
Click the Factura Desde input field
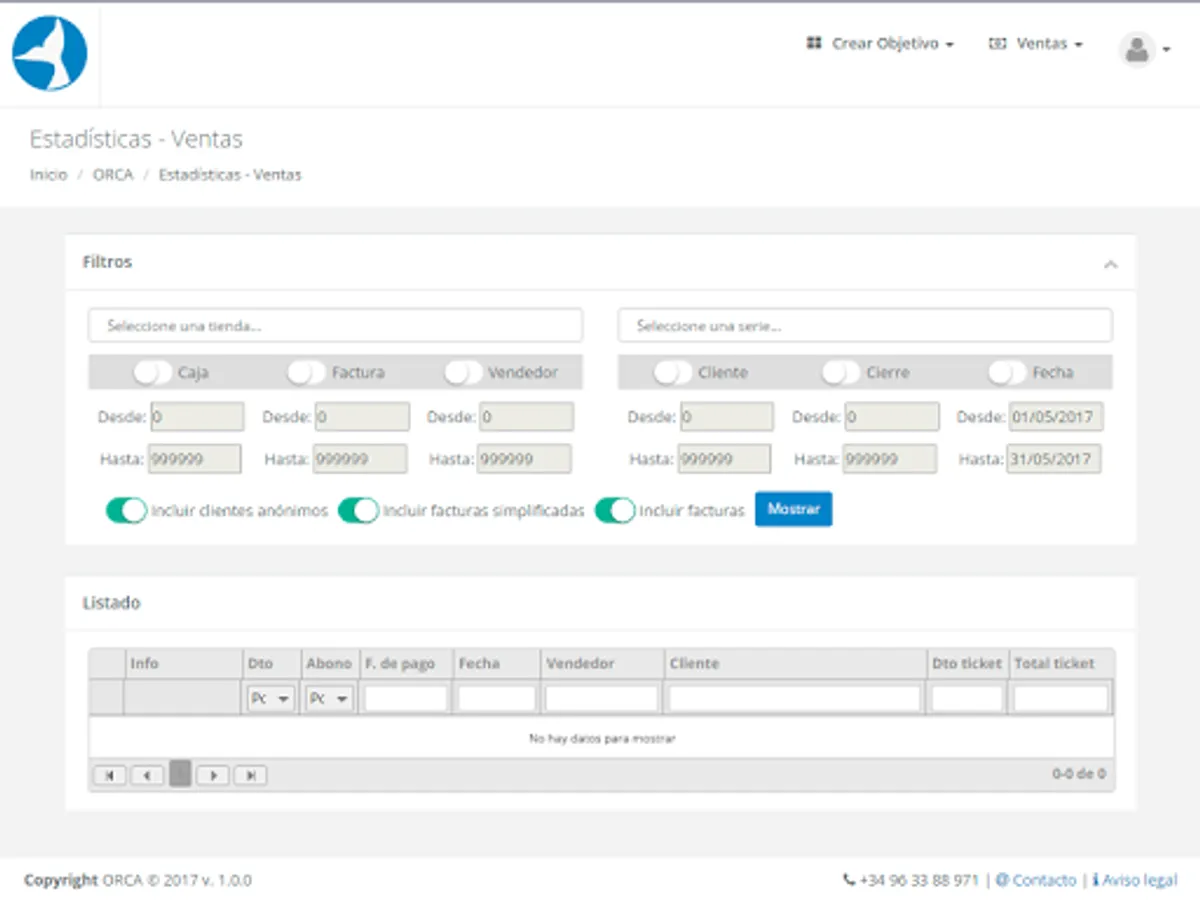[362, 417]
